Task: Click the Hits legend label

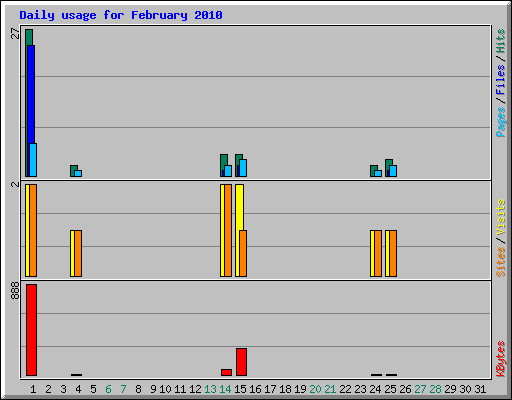Action: (x=500, y=41)
